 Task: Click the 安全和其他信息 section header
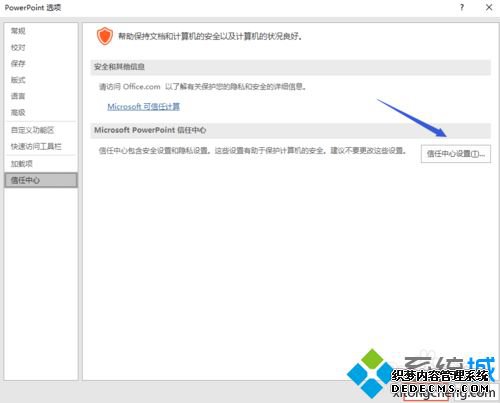pos(290,67)
